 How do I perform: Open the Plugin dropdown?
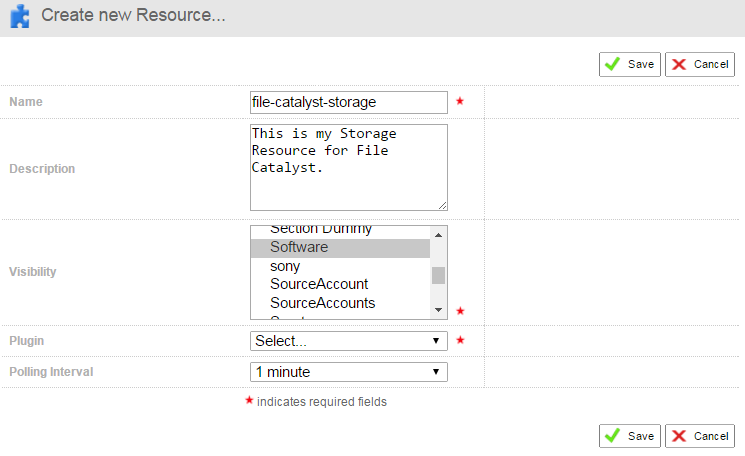coord(348,341)
